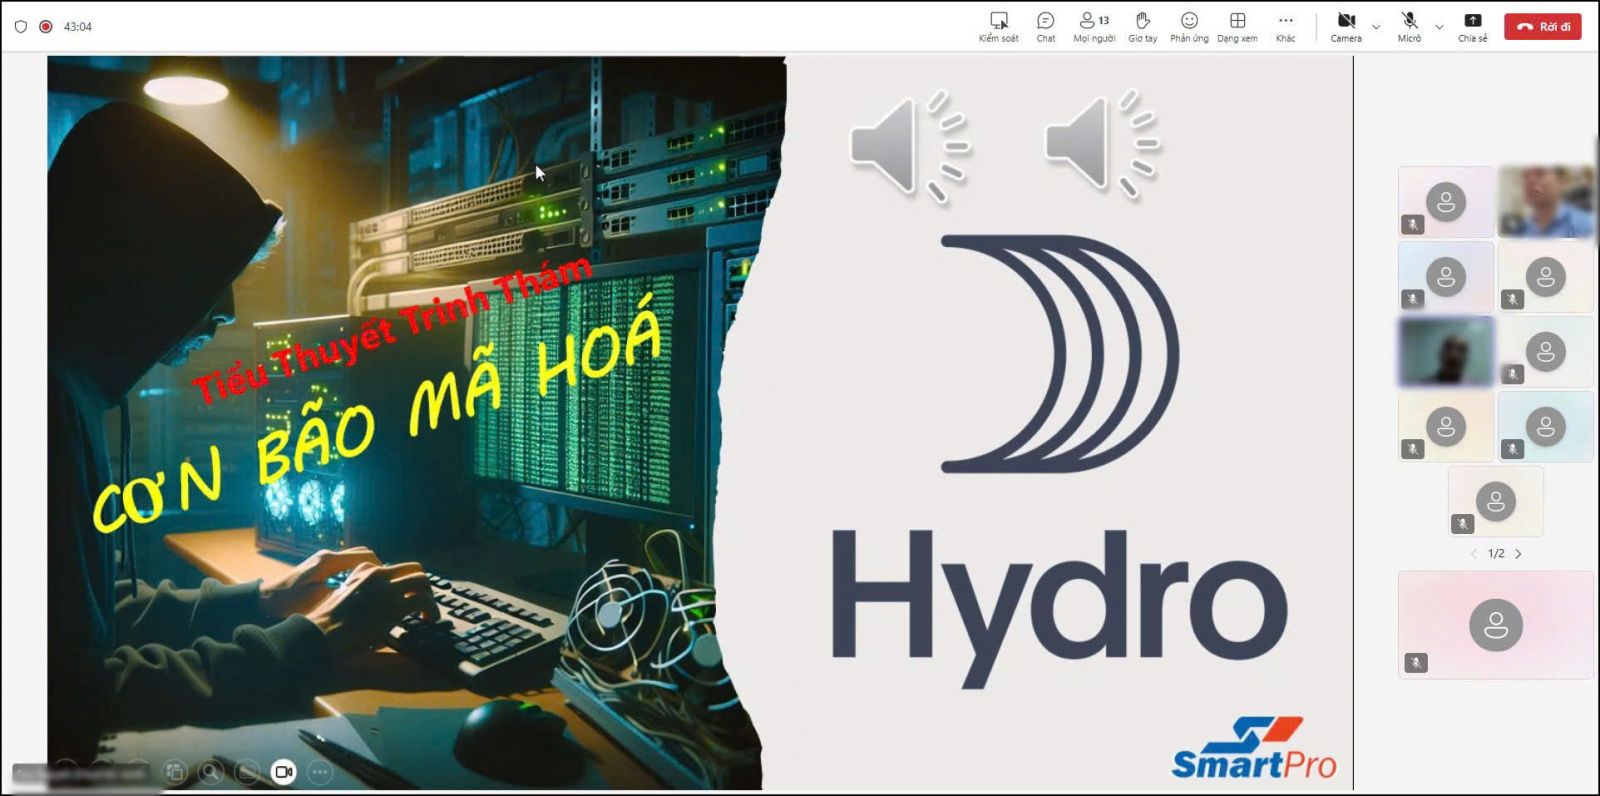Select the single centered participant tile in fifth row
The image size is (1600, 796).
1495,501
